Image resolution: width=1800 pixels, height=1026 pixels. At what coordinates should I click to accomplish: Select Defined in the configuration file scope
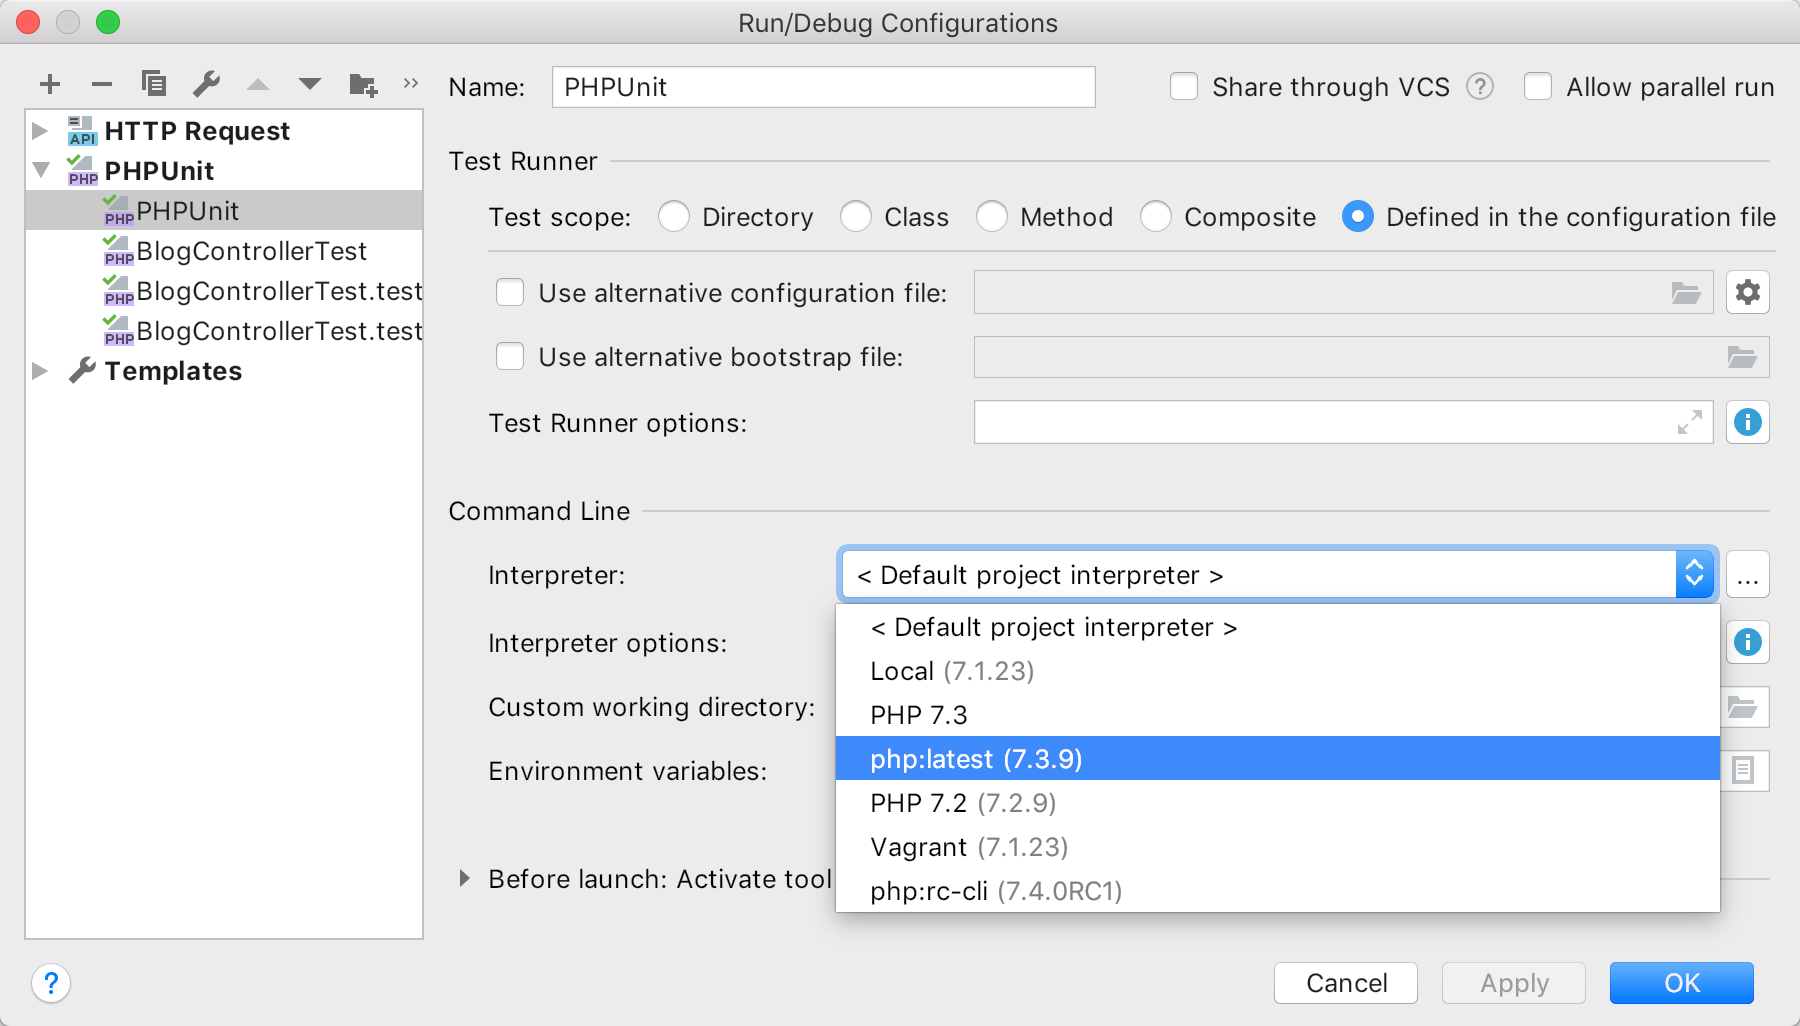pos(1358,217)
